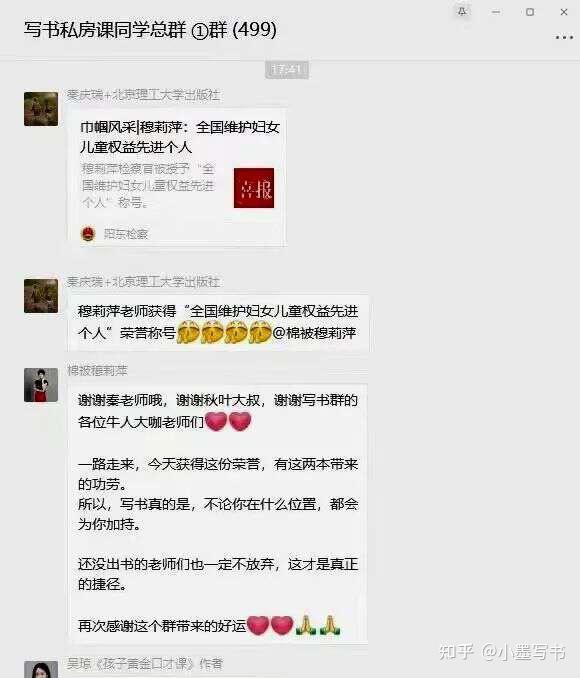The height and width of the screenshot is (678, 580).
Task: Click the 阳东检察 source label
Action: pyautogui.click(x=126, y=234)
